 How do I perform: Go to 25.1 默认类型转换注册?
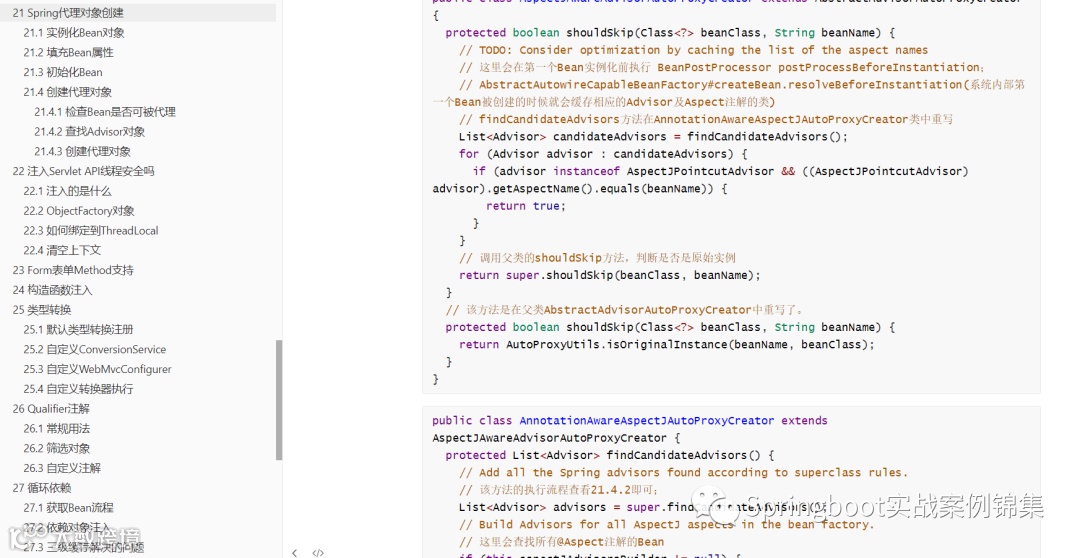click(79, 329)
